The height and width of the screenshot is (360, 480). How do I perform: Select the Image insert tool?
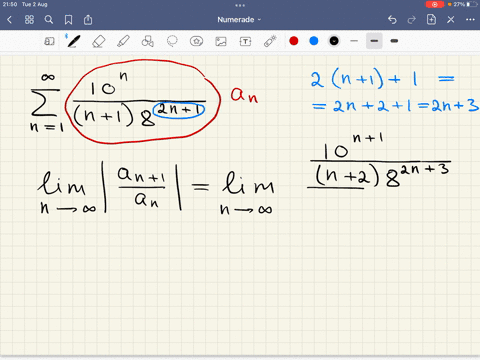[x=221, y=41]
